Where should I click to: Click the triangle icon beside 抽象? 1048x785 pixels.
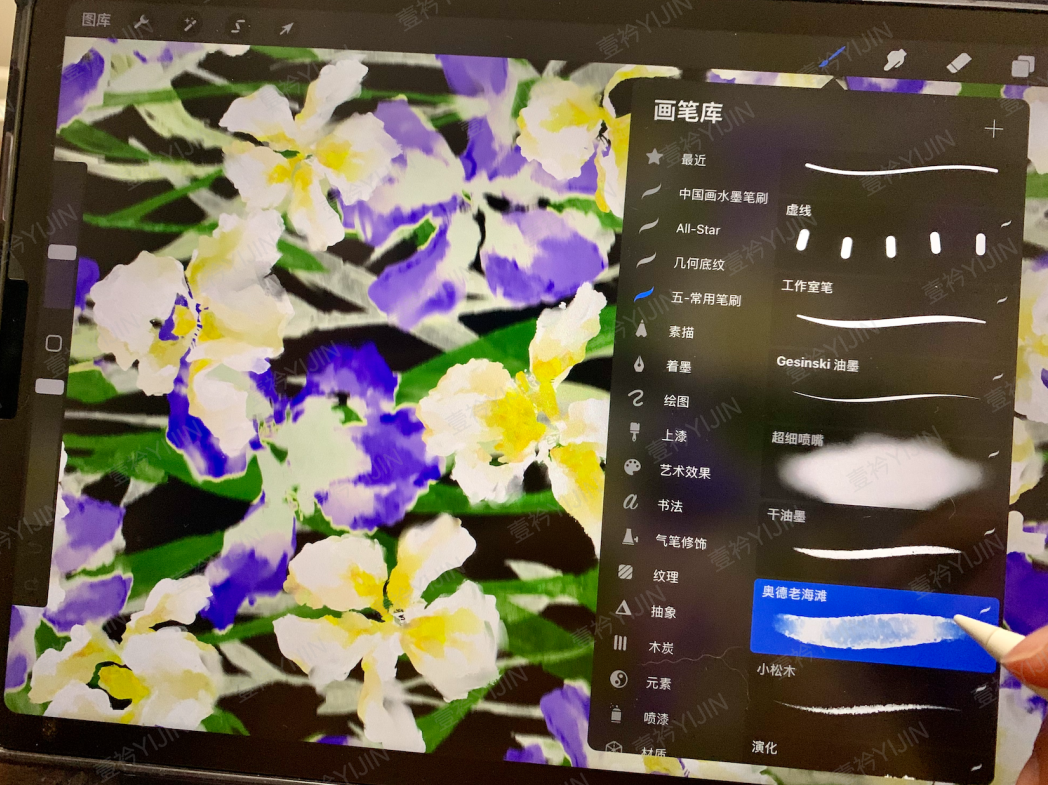coord(624,607)
